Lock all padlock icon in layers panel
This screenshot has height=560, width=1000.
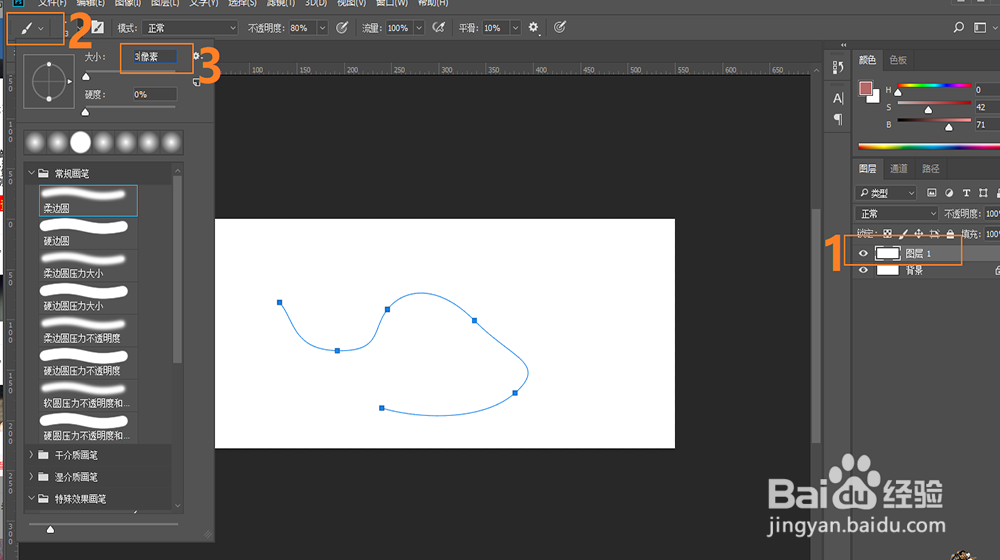coord(950,233)
